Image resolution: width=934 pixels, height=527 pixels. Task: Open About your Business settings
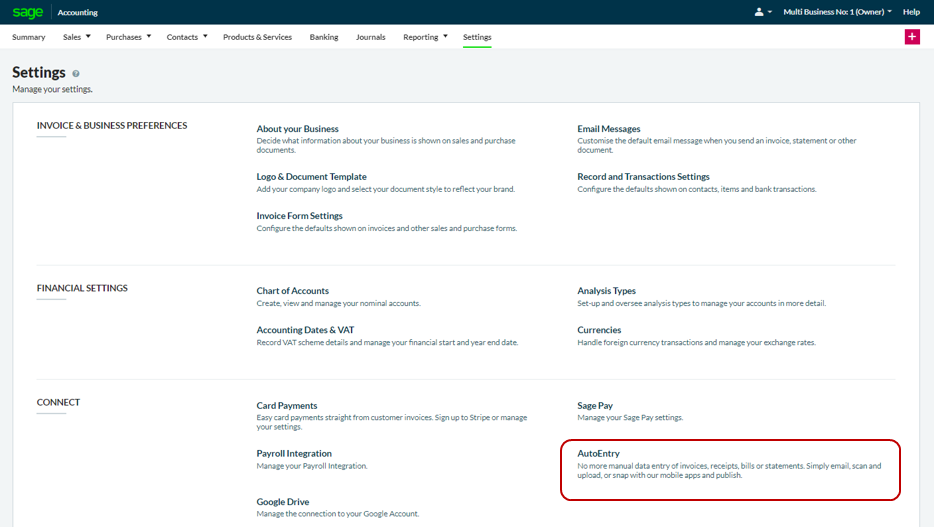(x=297, y=129)
